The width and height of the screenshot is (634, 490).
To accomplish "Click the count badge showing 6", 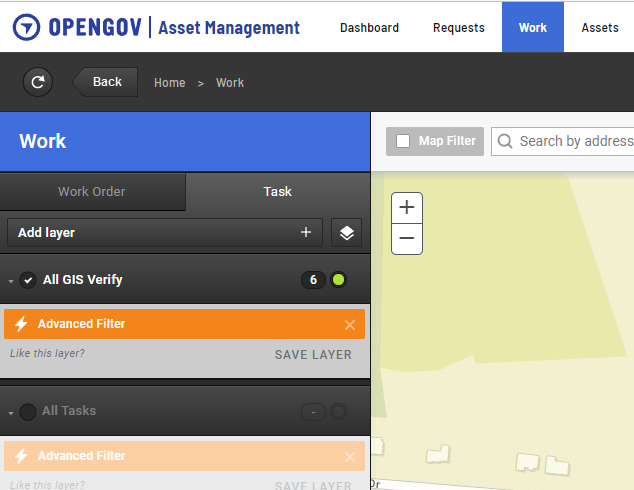I will tap(313, 280).
